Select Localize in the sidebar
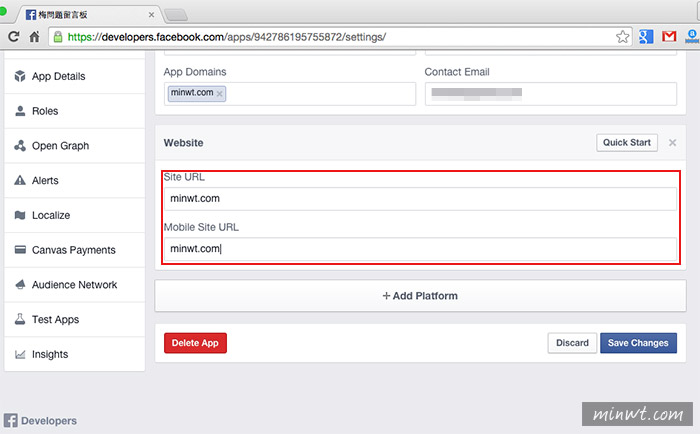700x434 pixels. click(75, 216)
